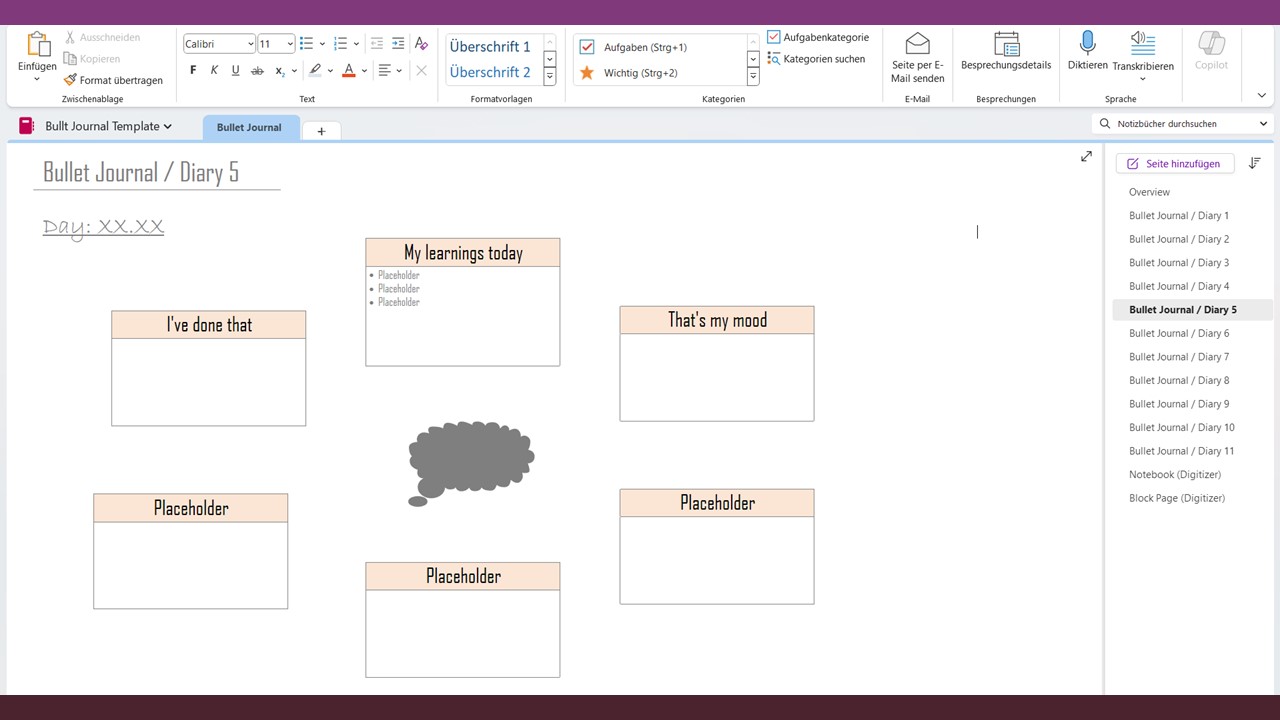Image resolution: width=1280 pixels, height=720 pixels.
Task: Clear all formatting with eraser icon
Action: (421, 43)
